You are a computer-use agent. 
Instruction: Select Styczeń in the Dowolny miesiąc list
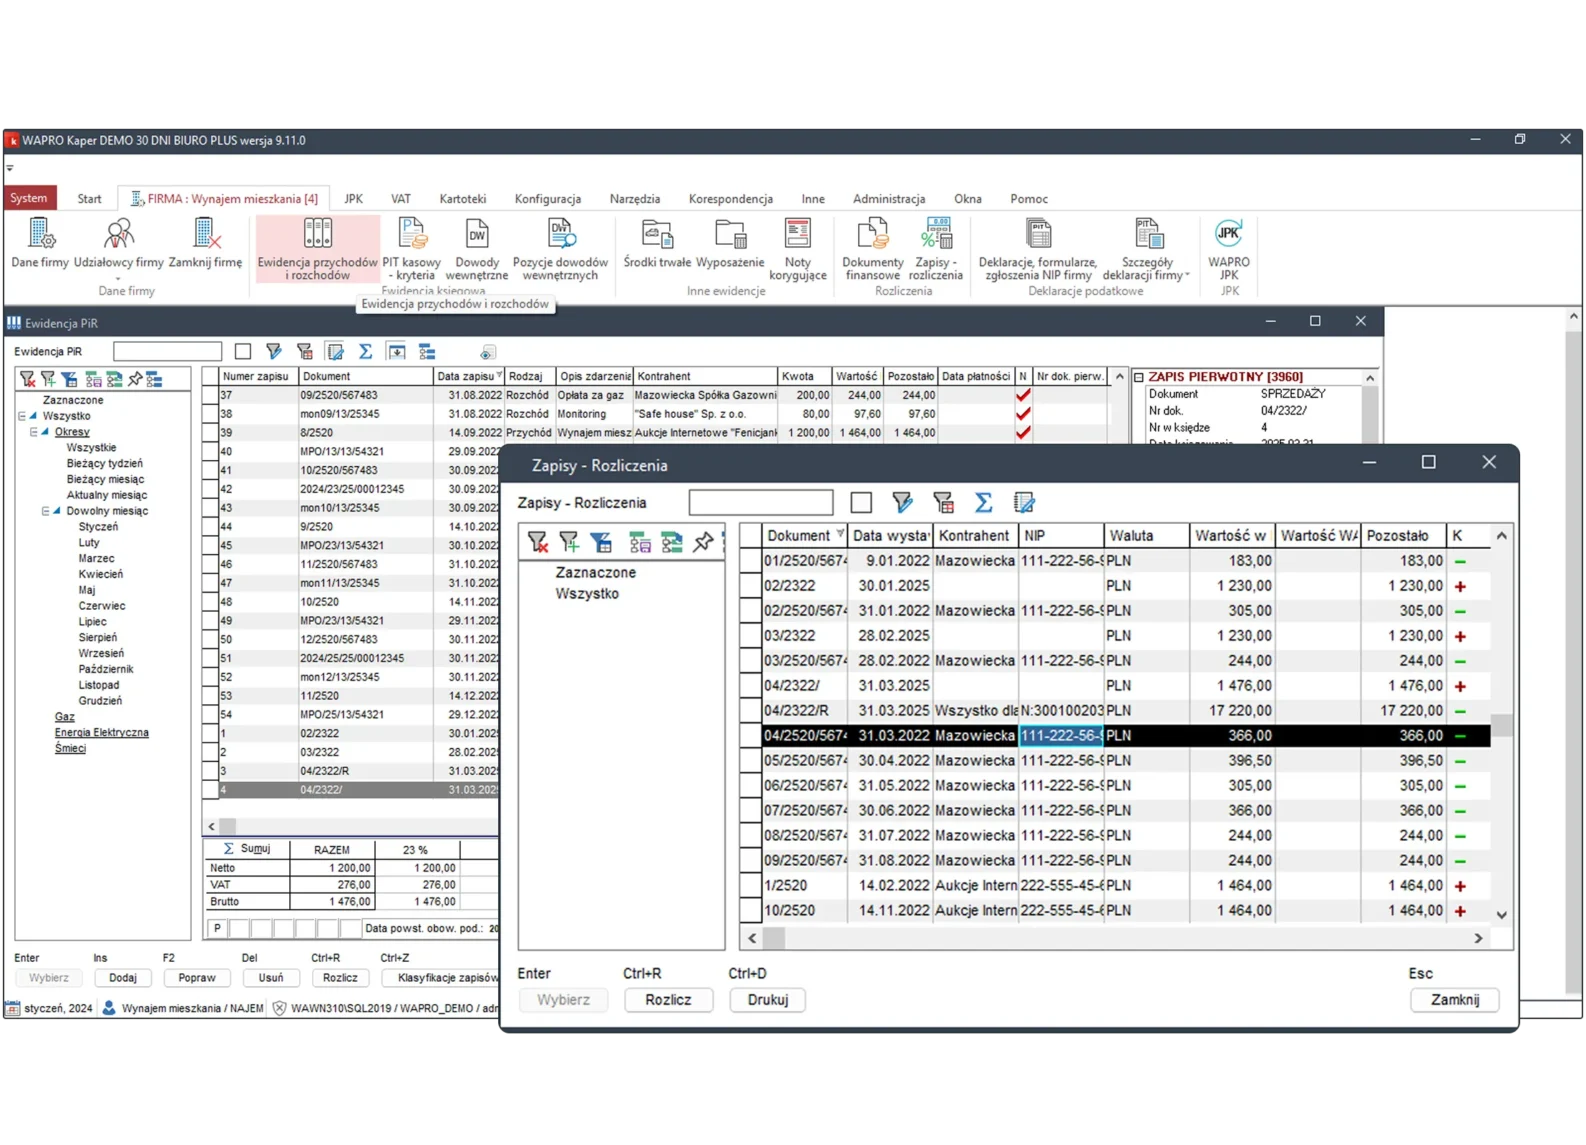click(98, 527)
